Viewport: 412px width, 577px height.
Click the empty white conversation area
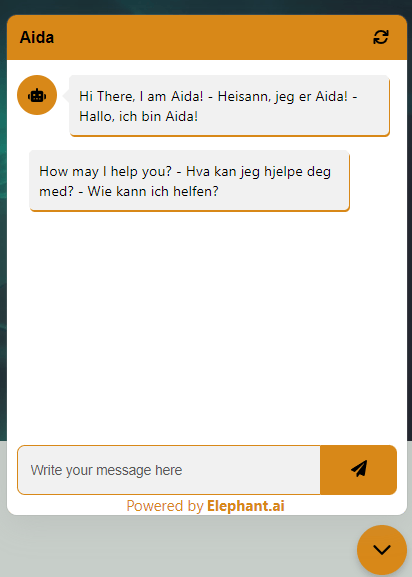click(x=207, y=324)
